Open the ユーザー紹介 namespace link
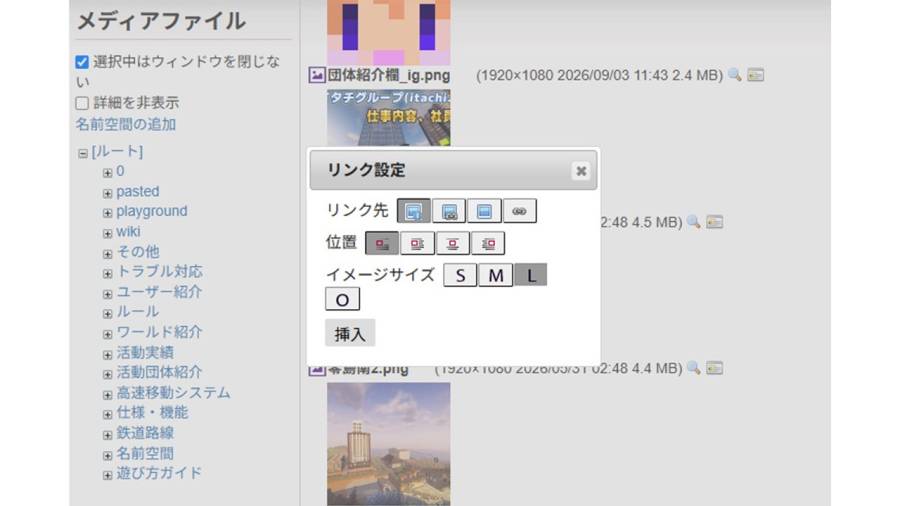Screen dimensions: 900x506 pyautogui.click(x=159, y=291)
